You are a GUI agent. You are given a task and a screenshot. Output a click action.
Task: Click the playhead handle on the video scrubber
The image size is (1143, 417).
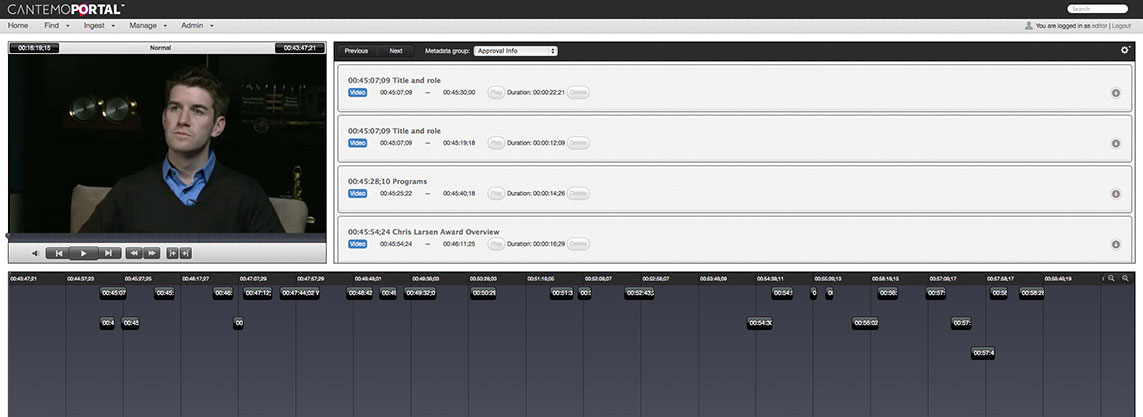9,235
